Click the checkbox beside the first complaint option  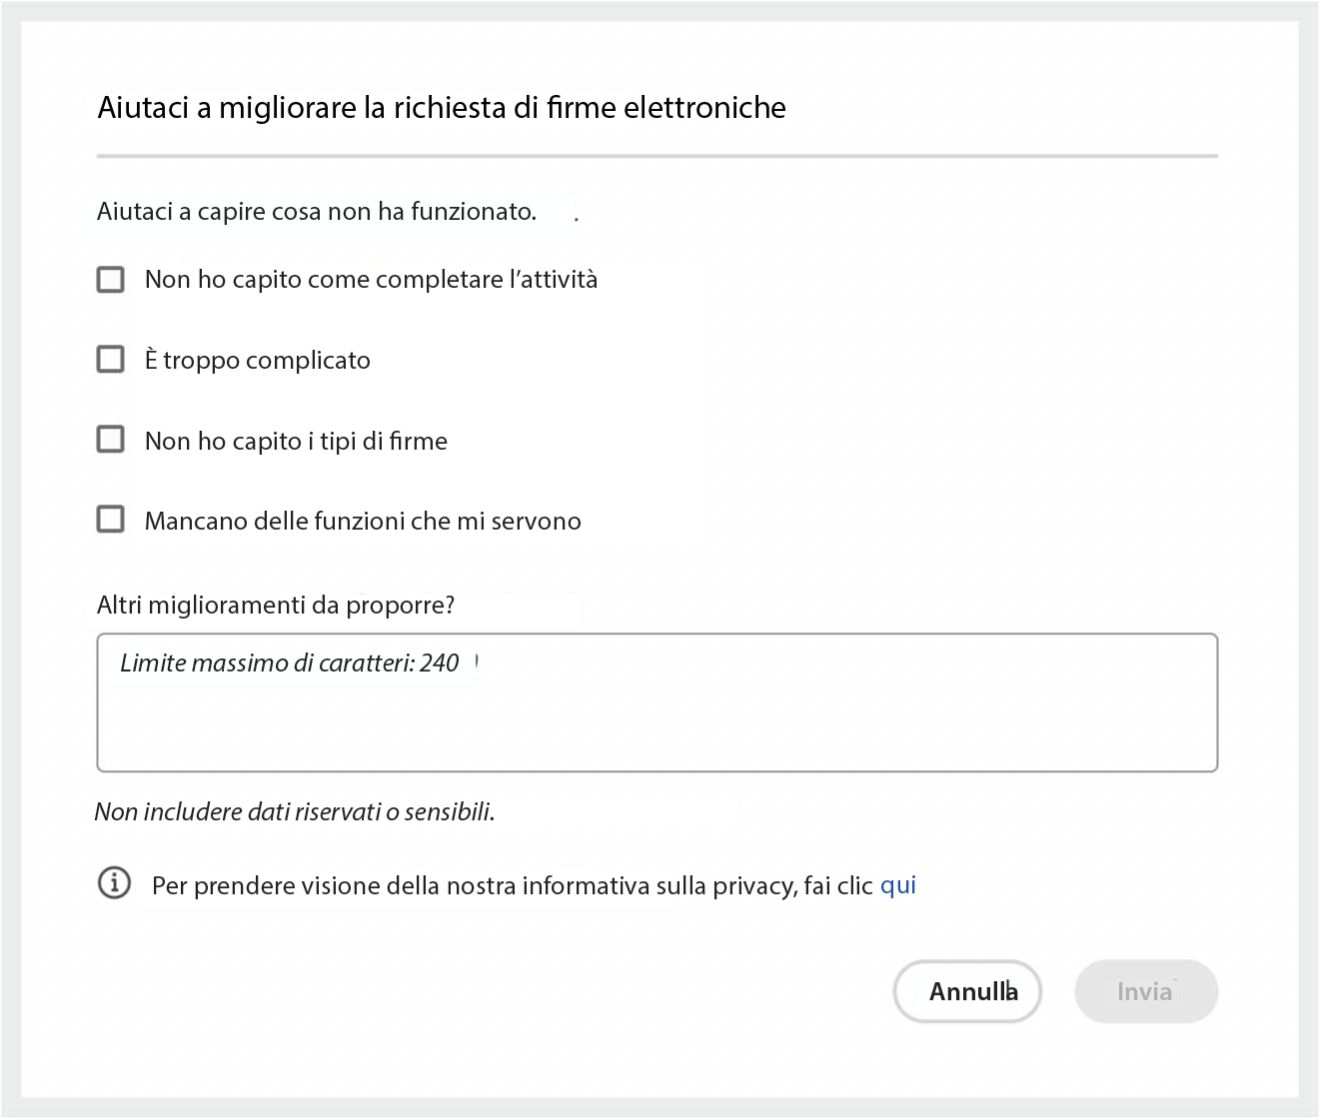pos(109,279)
